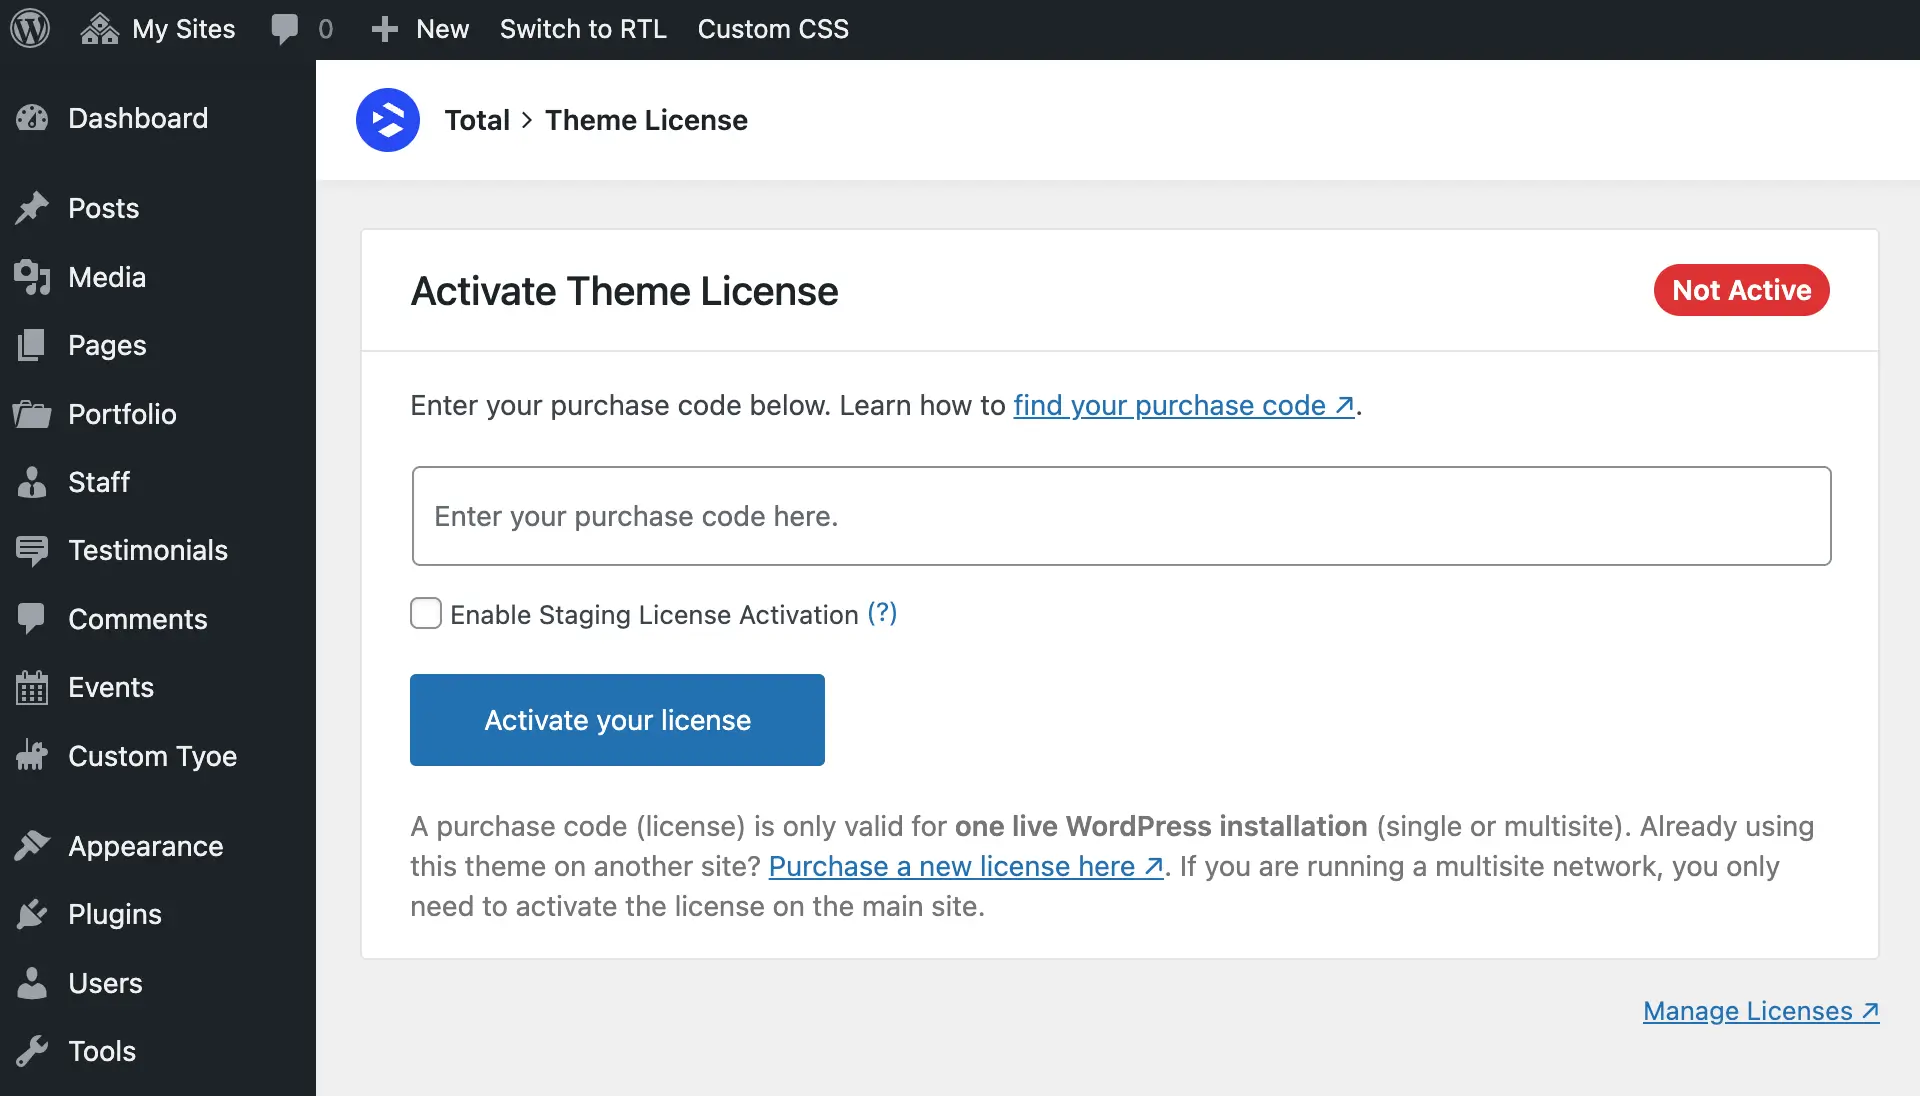Click the Events calendar icon
The height and width of the screenshot is (1096, 1920).
pyautogui.click(x=32, y=688)
